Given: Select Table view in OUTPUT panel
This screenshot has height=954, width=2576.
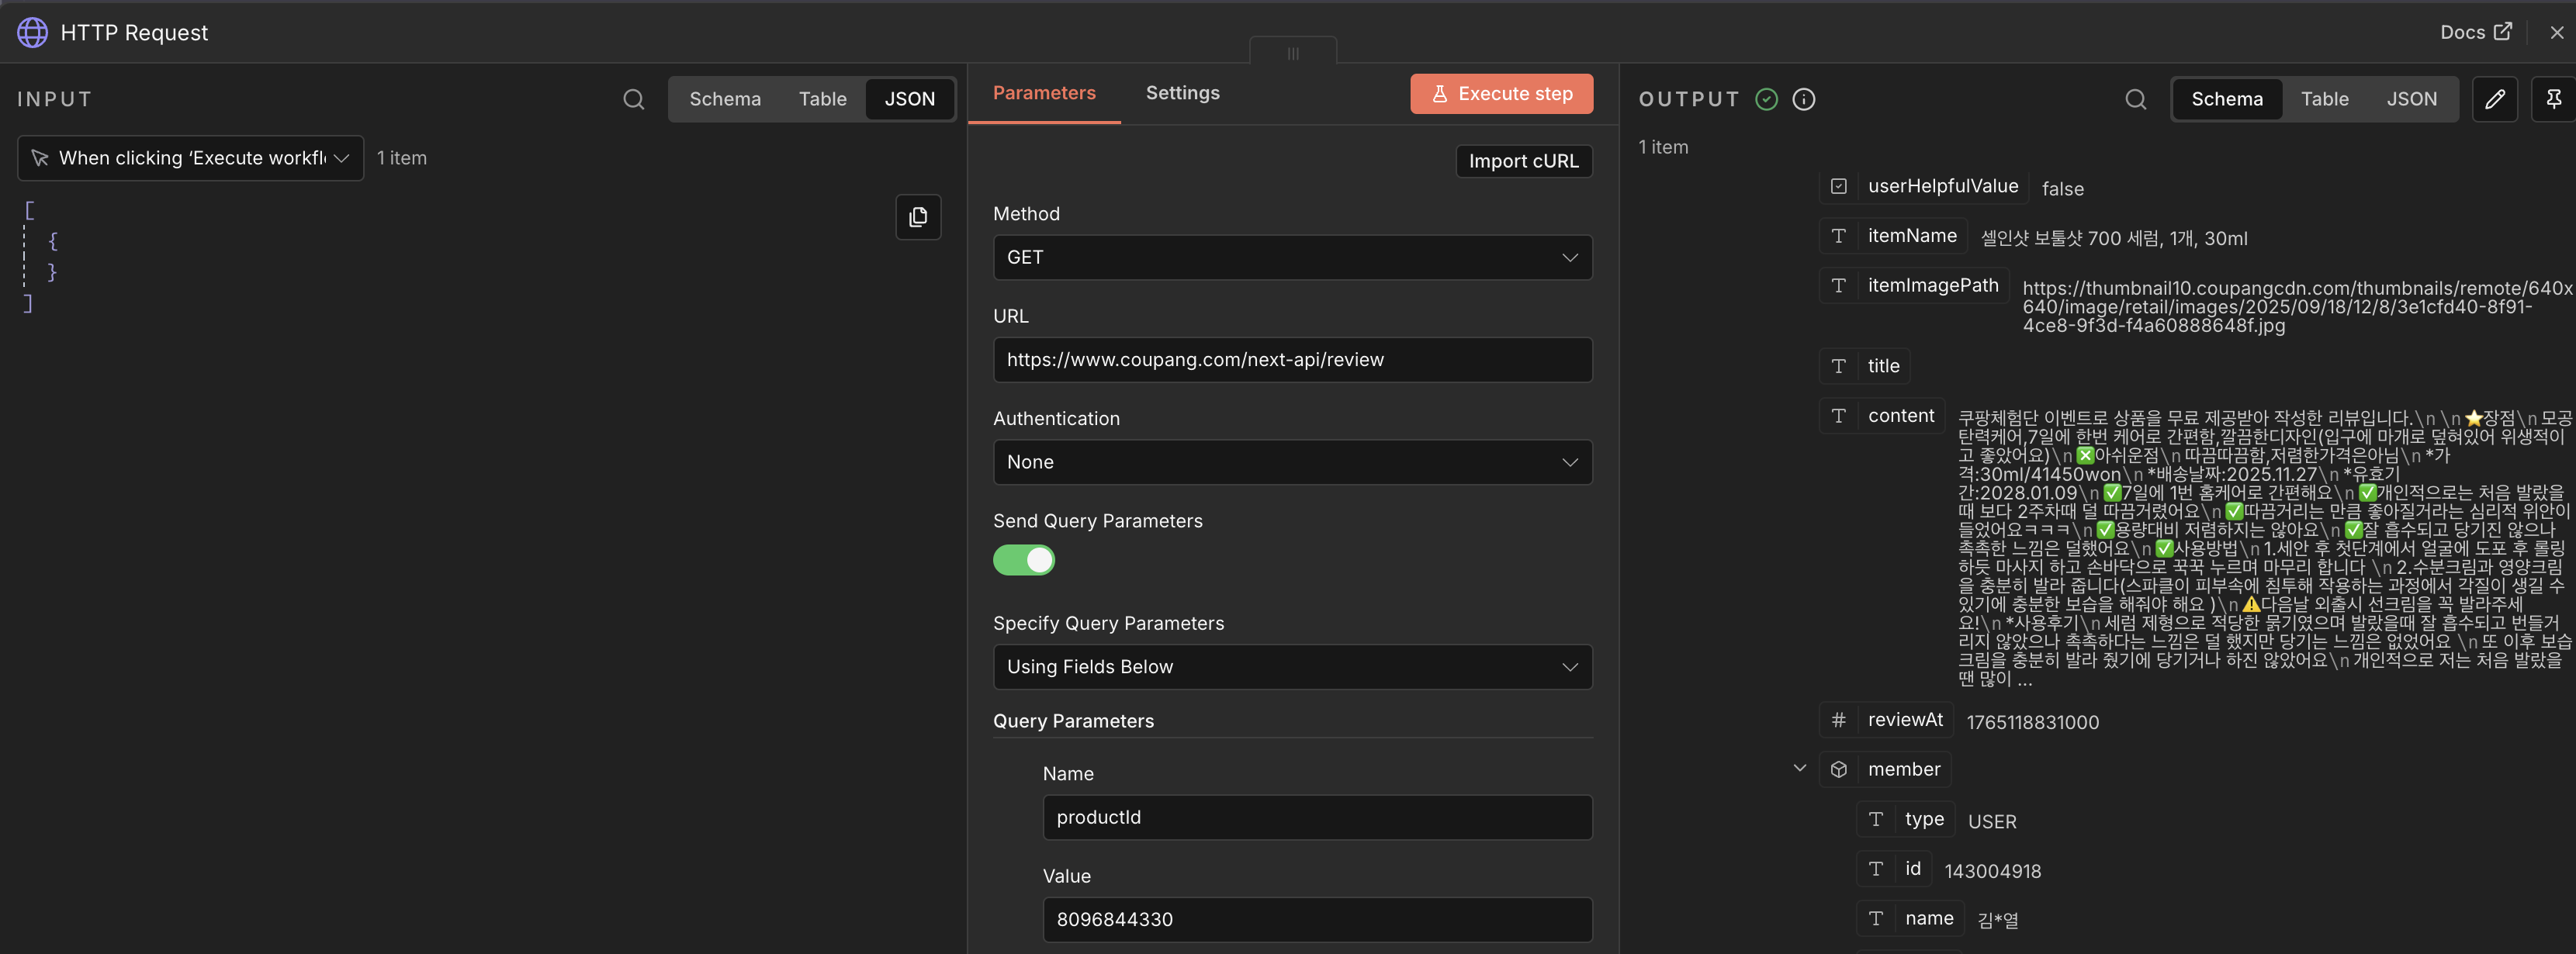Looking at the screenshot, I should tap(2324, 99).
